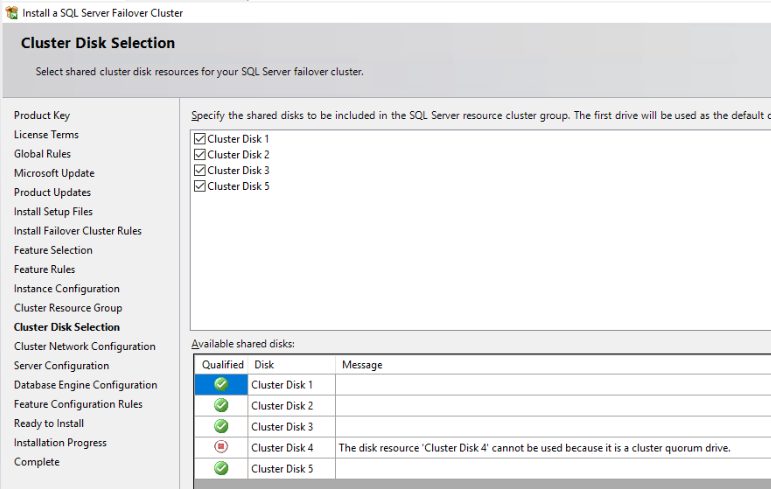Click the Cluster Disk 1 label in the selection list

(238, 139)
